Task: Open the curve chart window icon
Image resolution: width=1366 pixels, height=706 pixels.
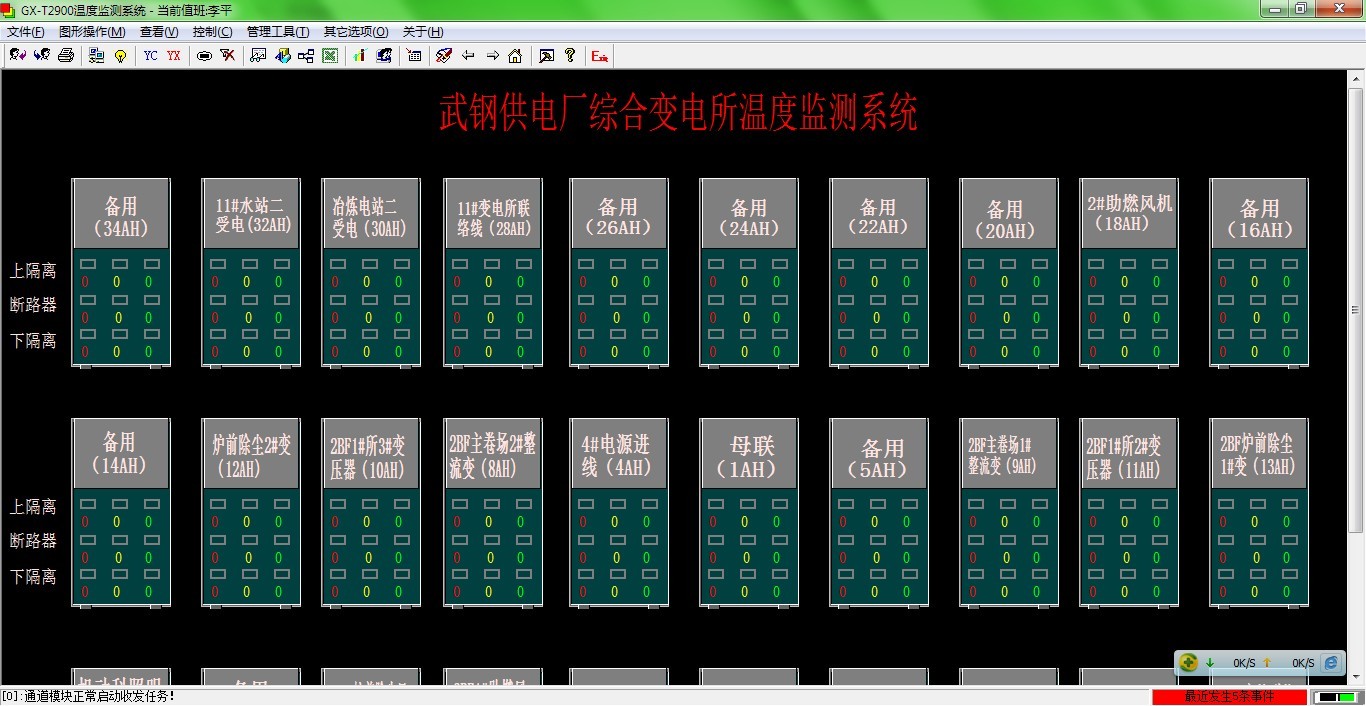Action: 258,55
